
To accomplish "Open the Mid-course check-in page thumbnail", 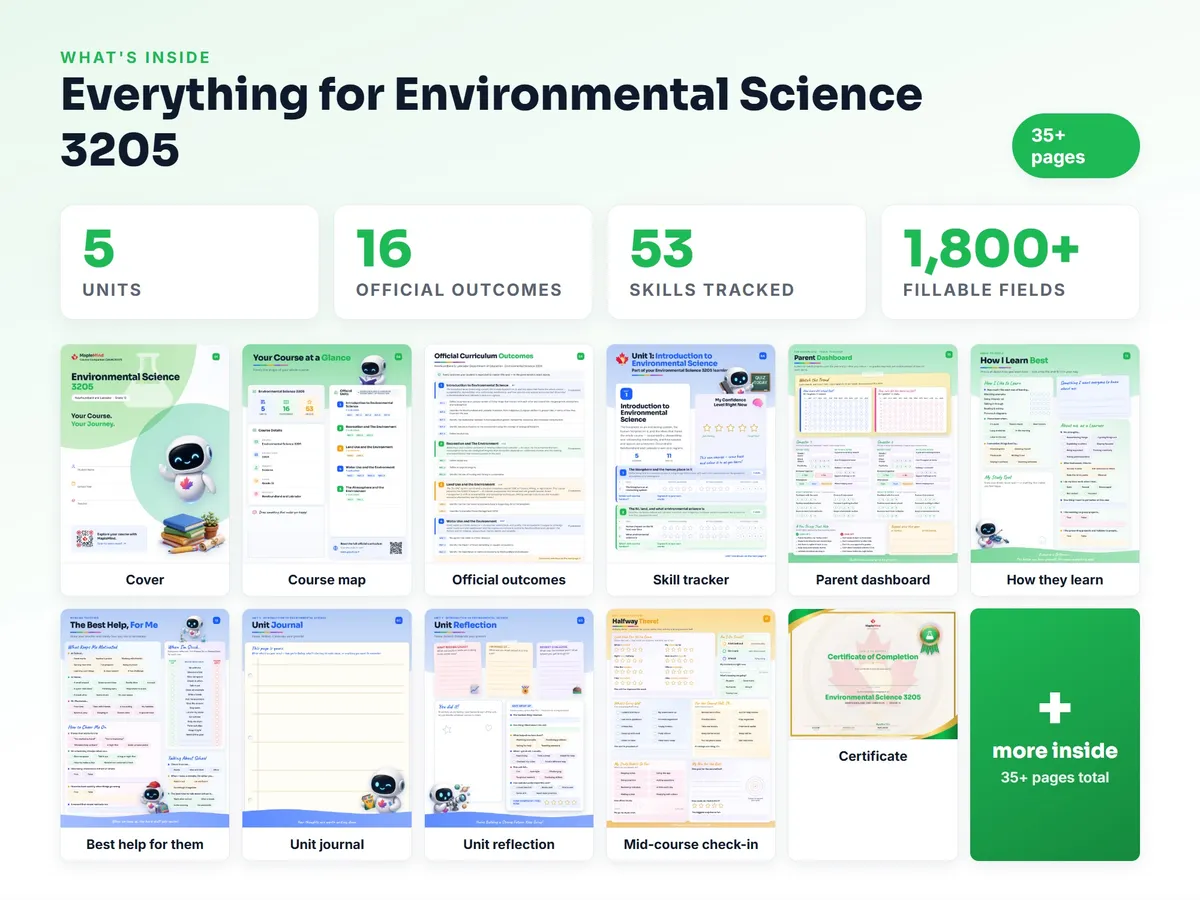I will [691, 719].
